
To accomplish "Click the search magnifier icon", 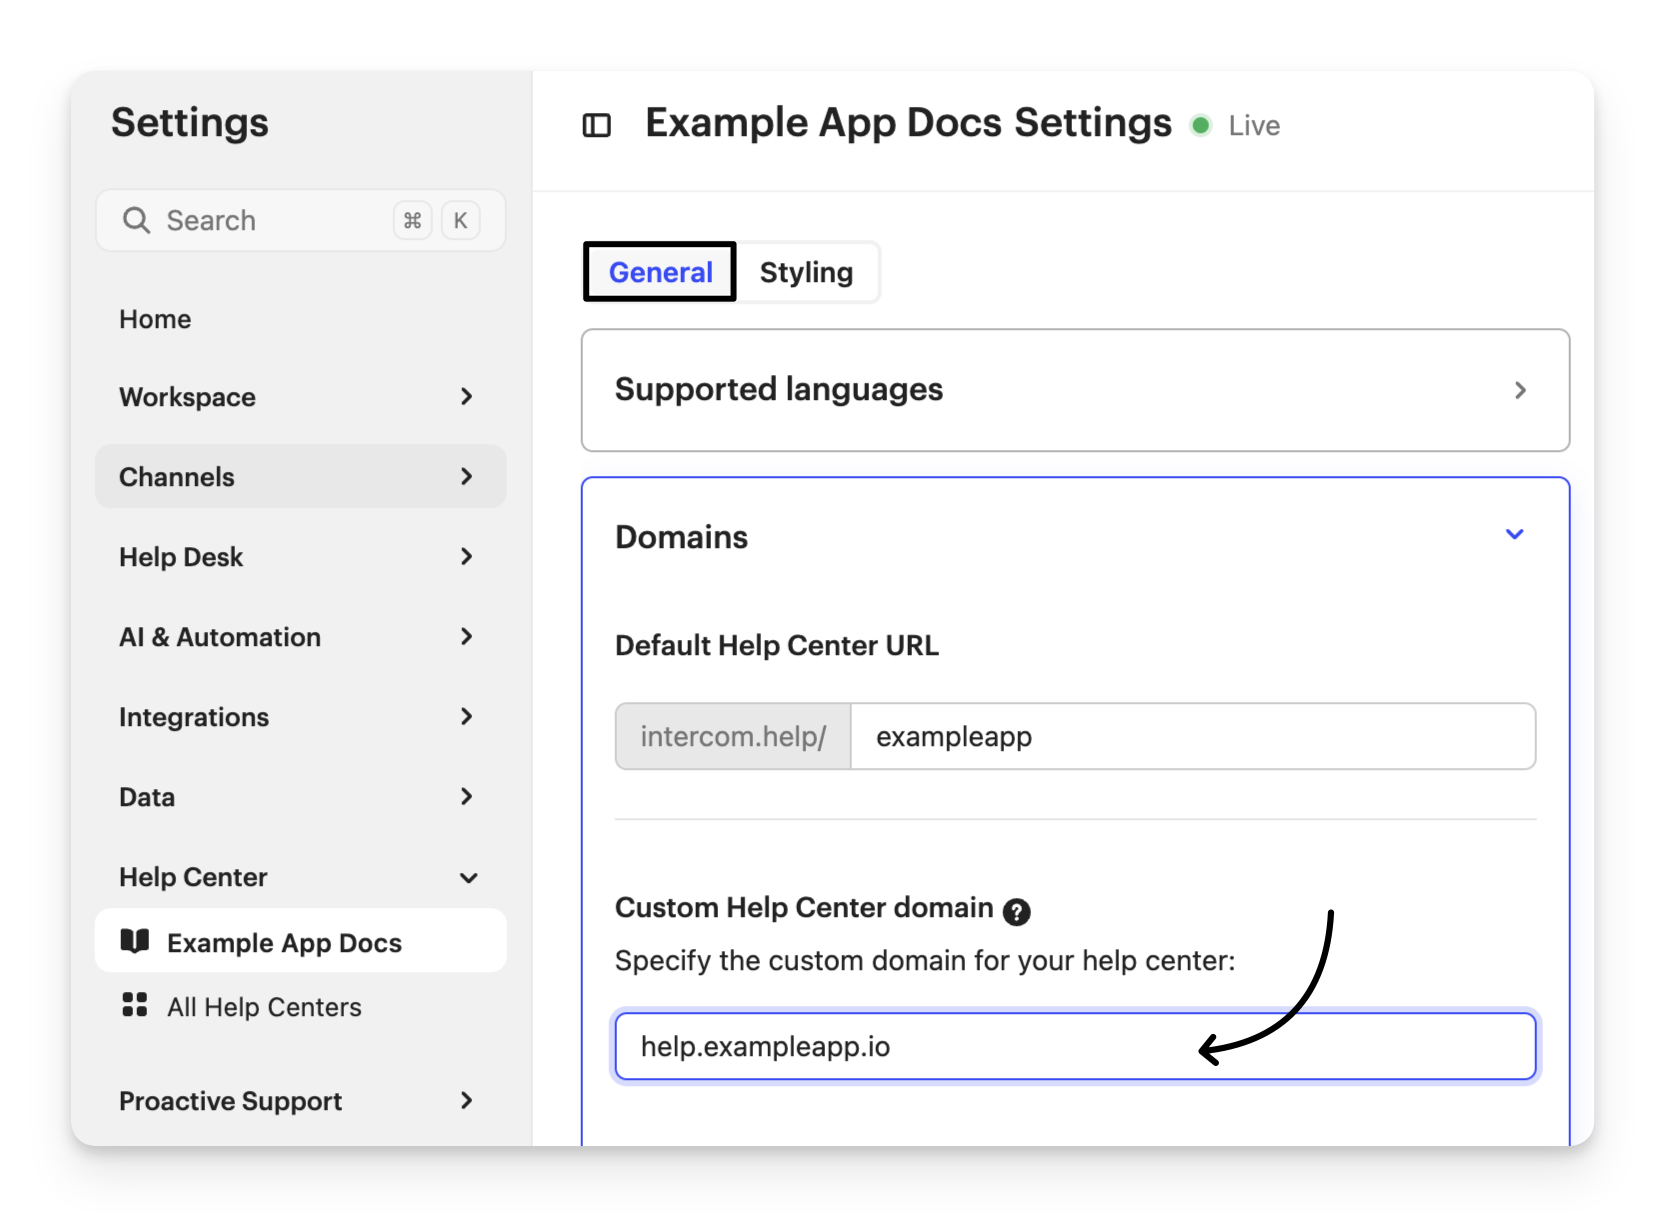I will coord(136,220).
